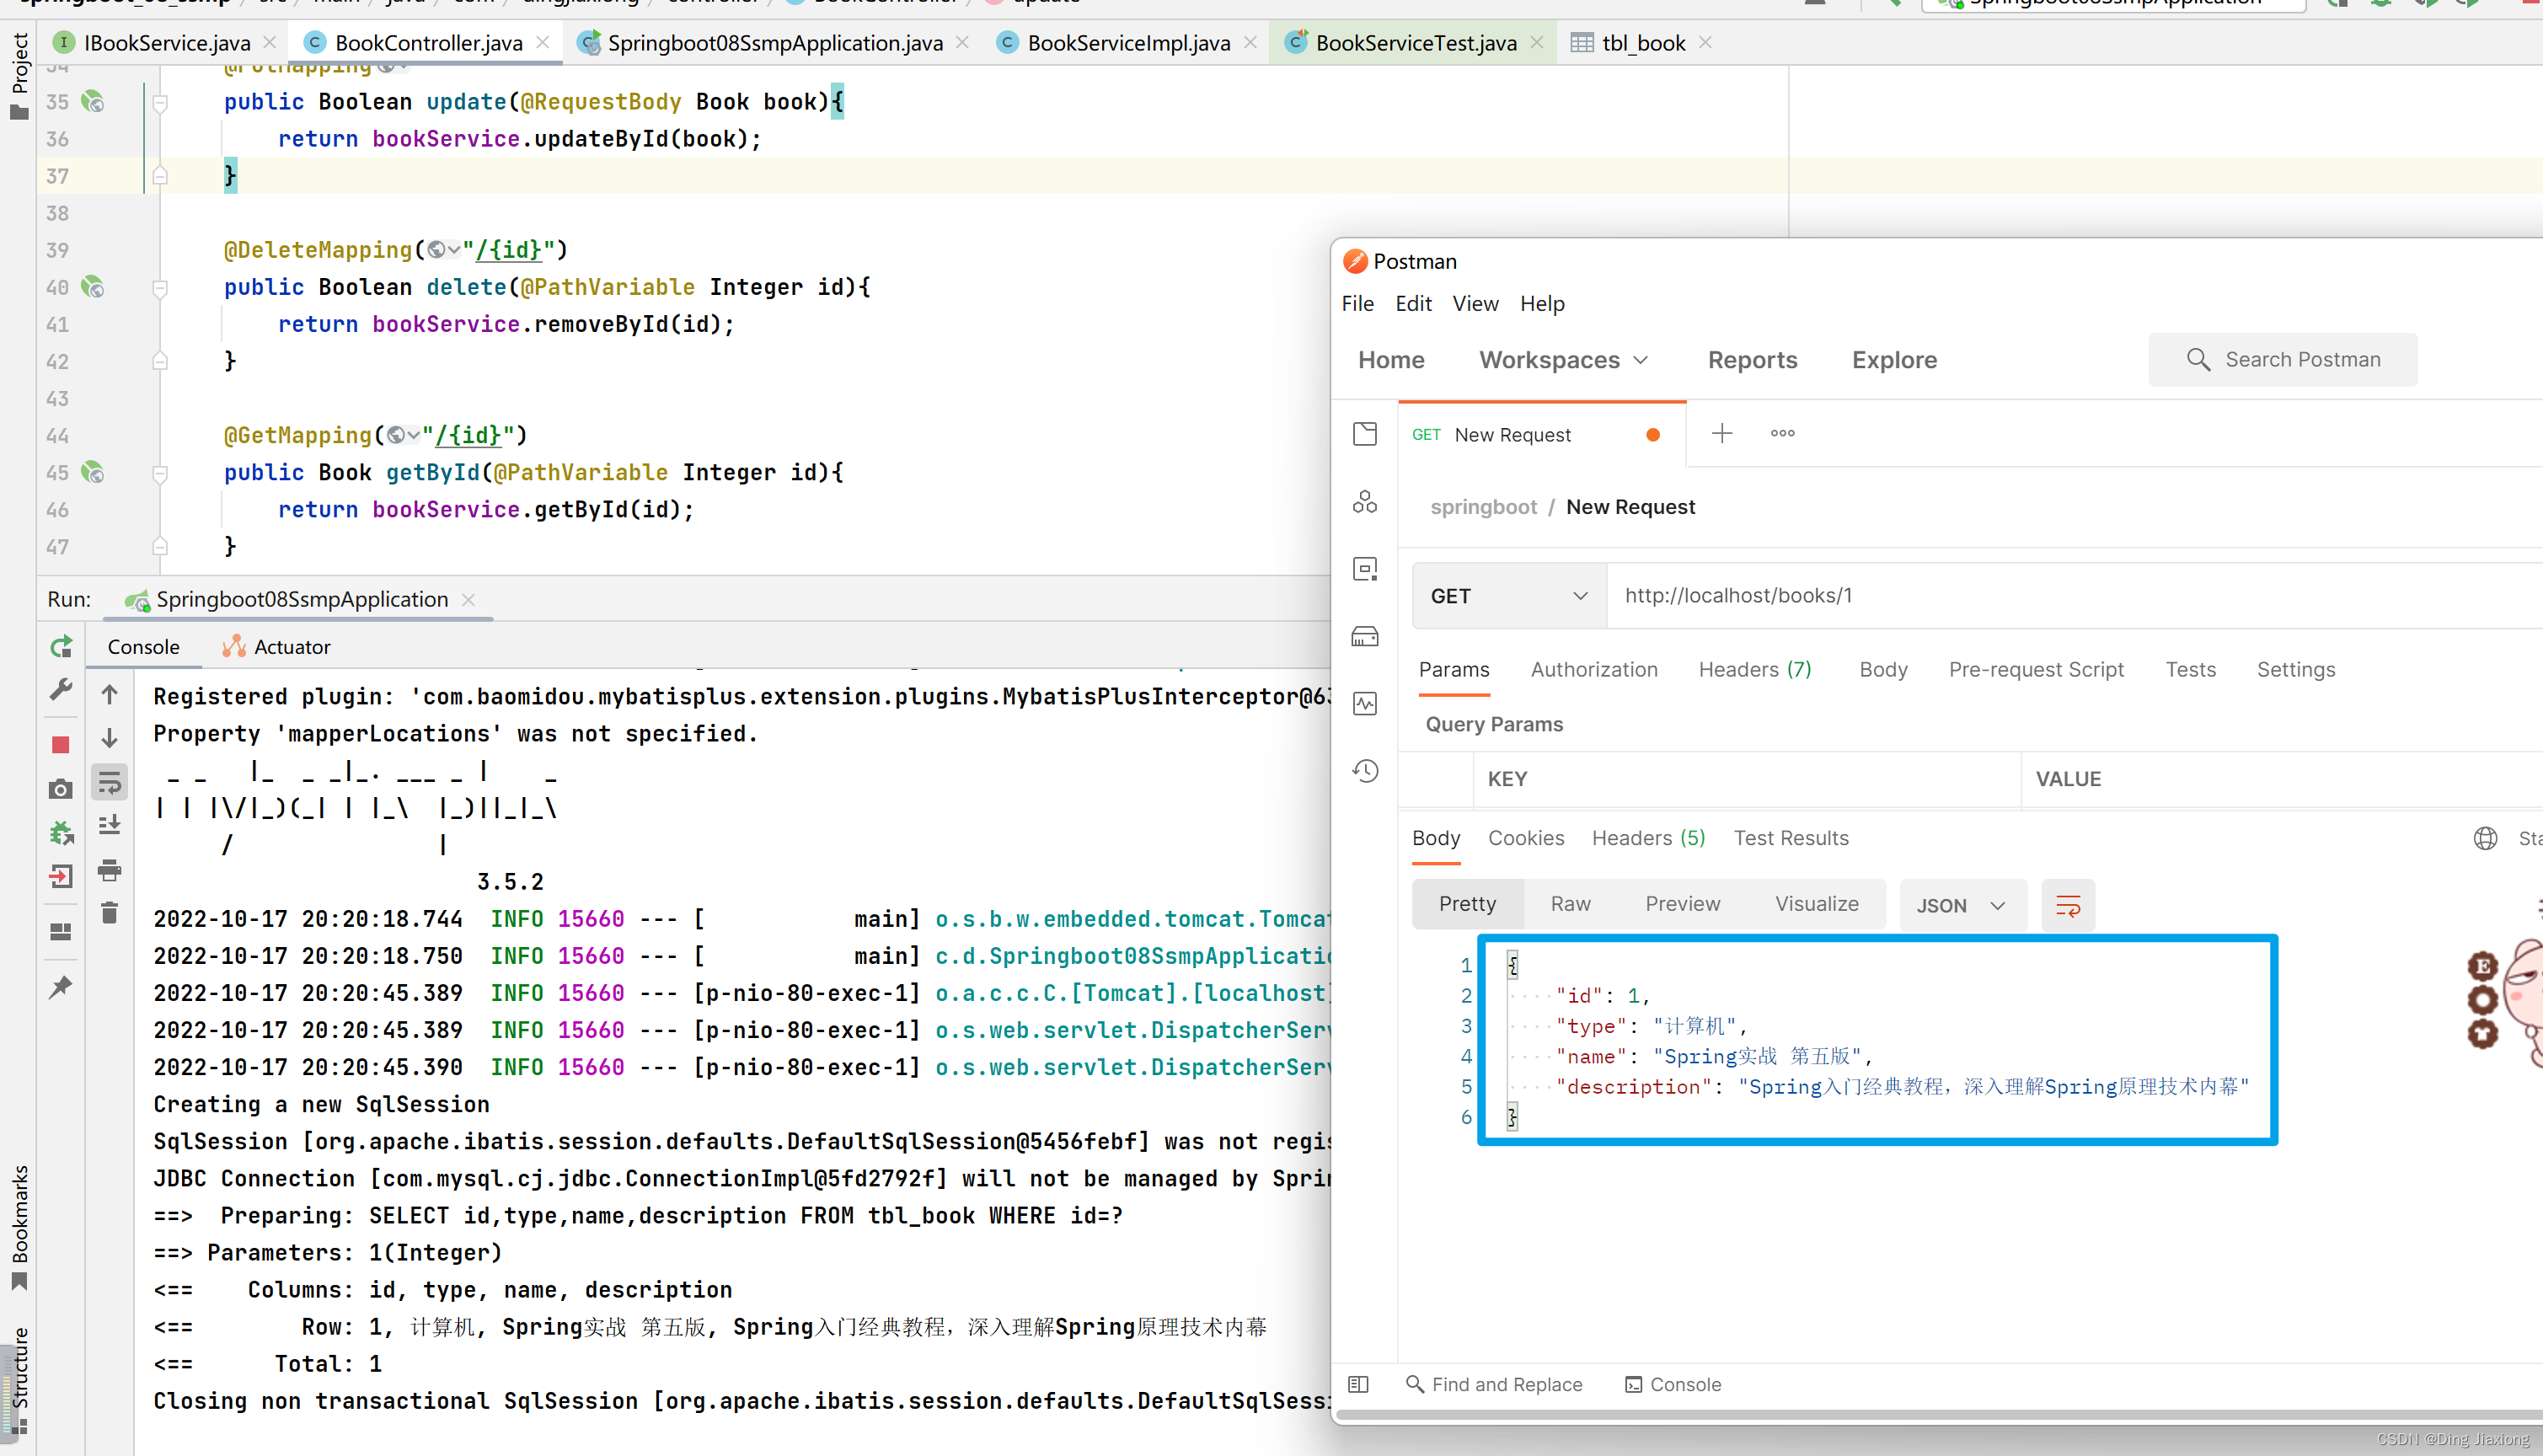Switch response view to Raw
Screen dimensions: 2543x1456
(1570, 904)
